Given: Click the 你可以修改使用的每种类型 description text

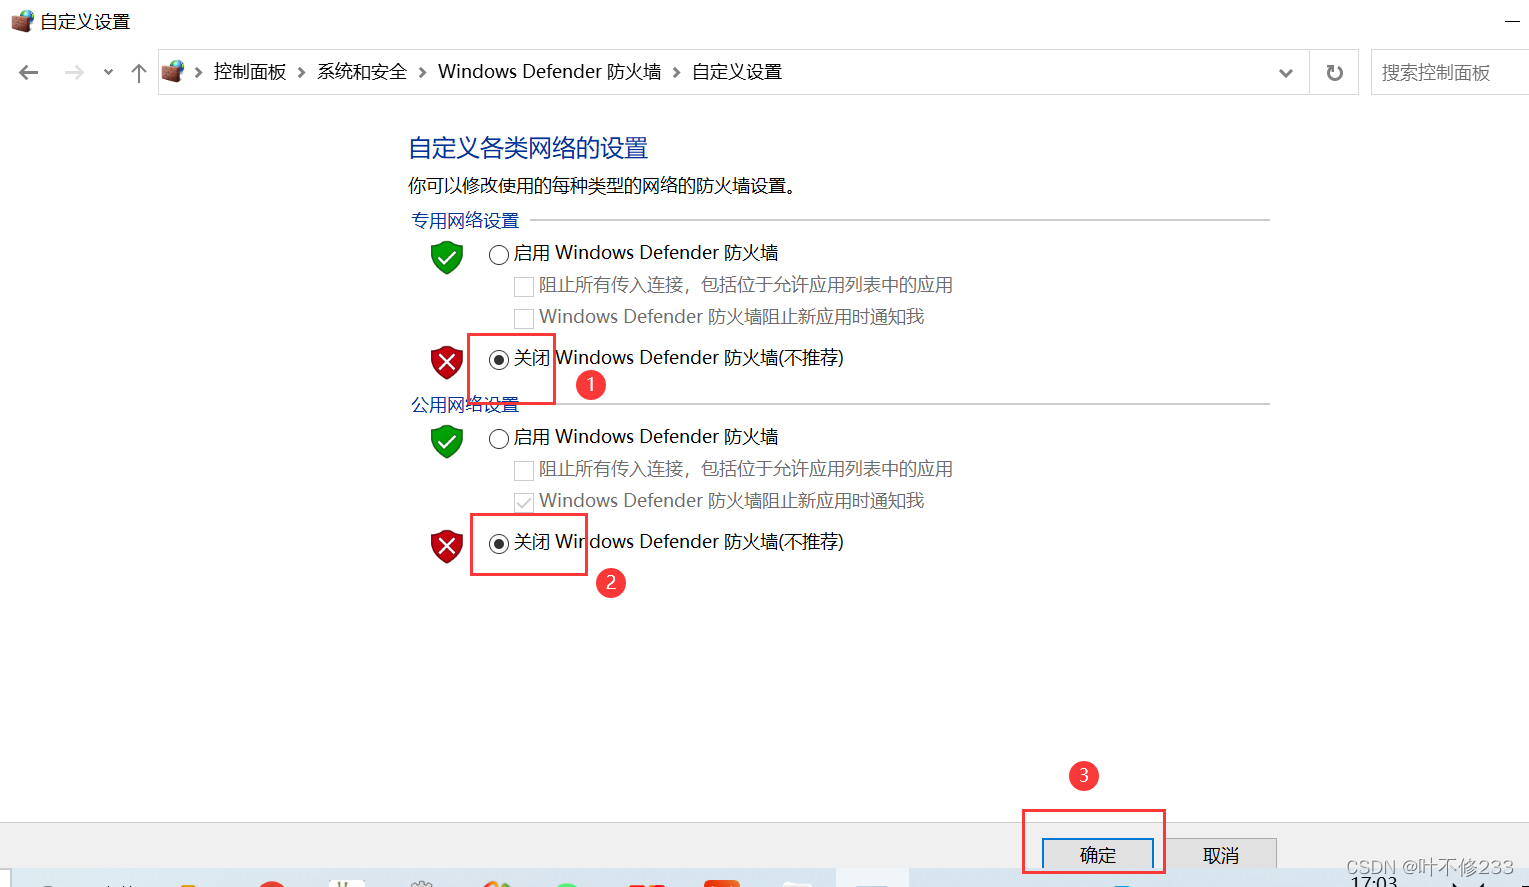Looking at the screenshot, I should click(602, 186).
